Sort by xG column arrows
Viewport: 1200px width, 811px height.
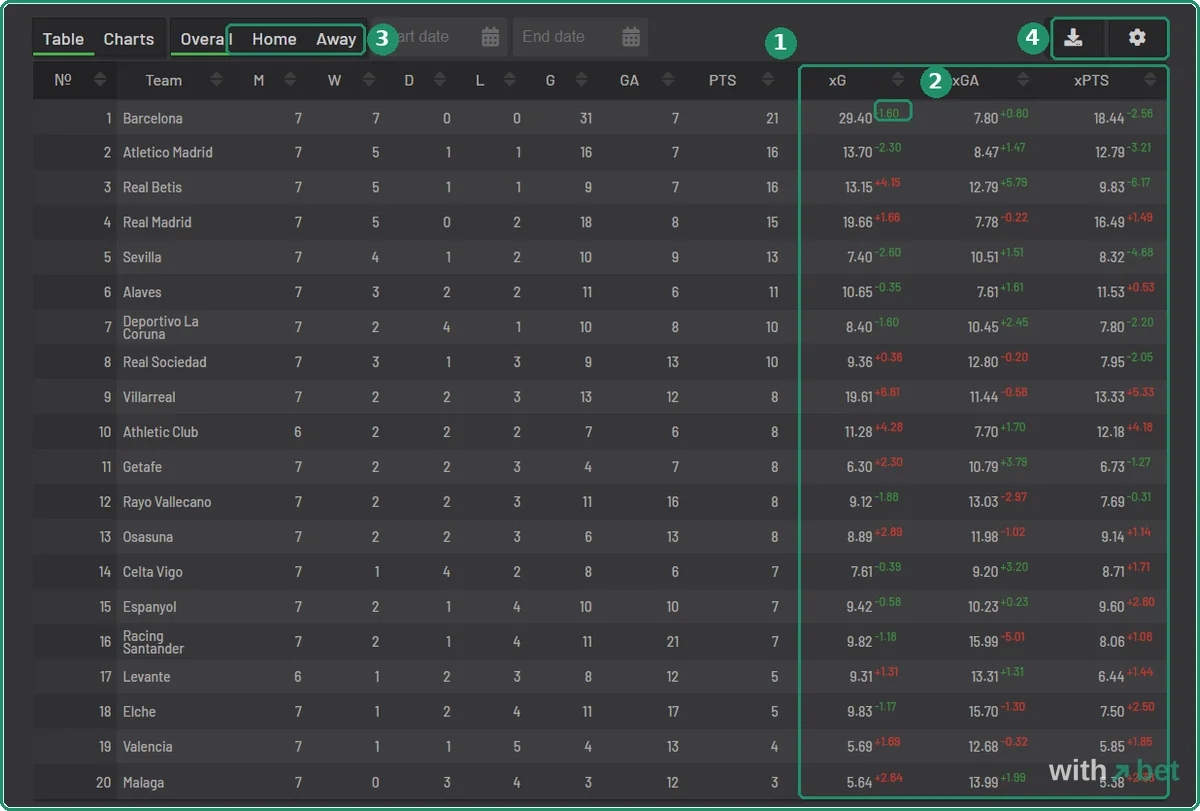coord(898,80)
